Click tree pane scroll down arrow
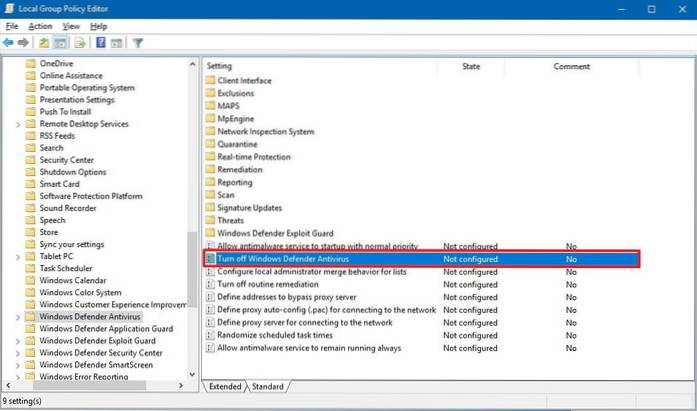 pos(192,375)
